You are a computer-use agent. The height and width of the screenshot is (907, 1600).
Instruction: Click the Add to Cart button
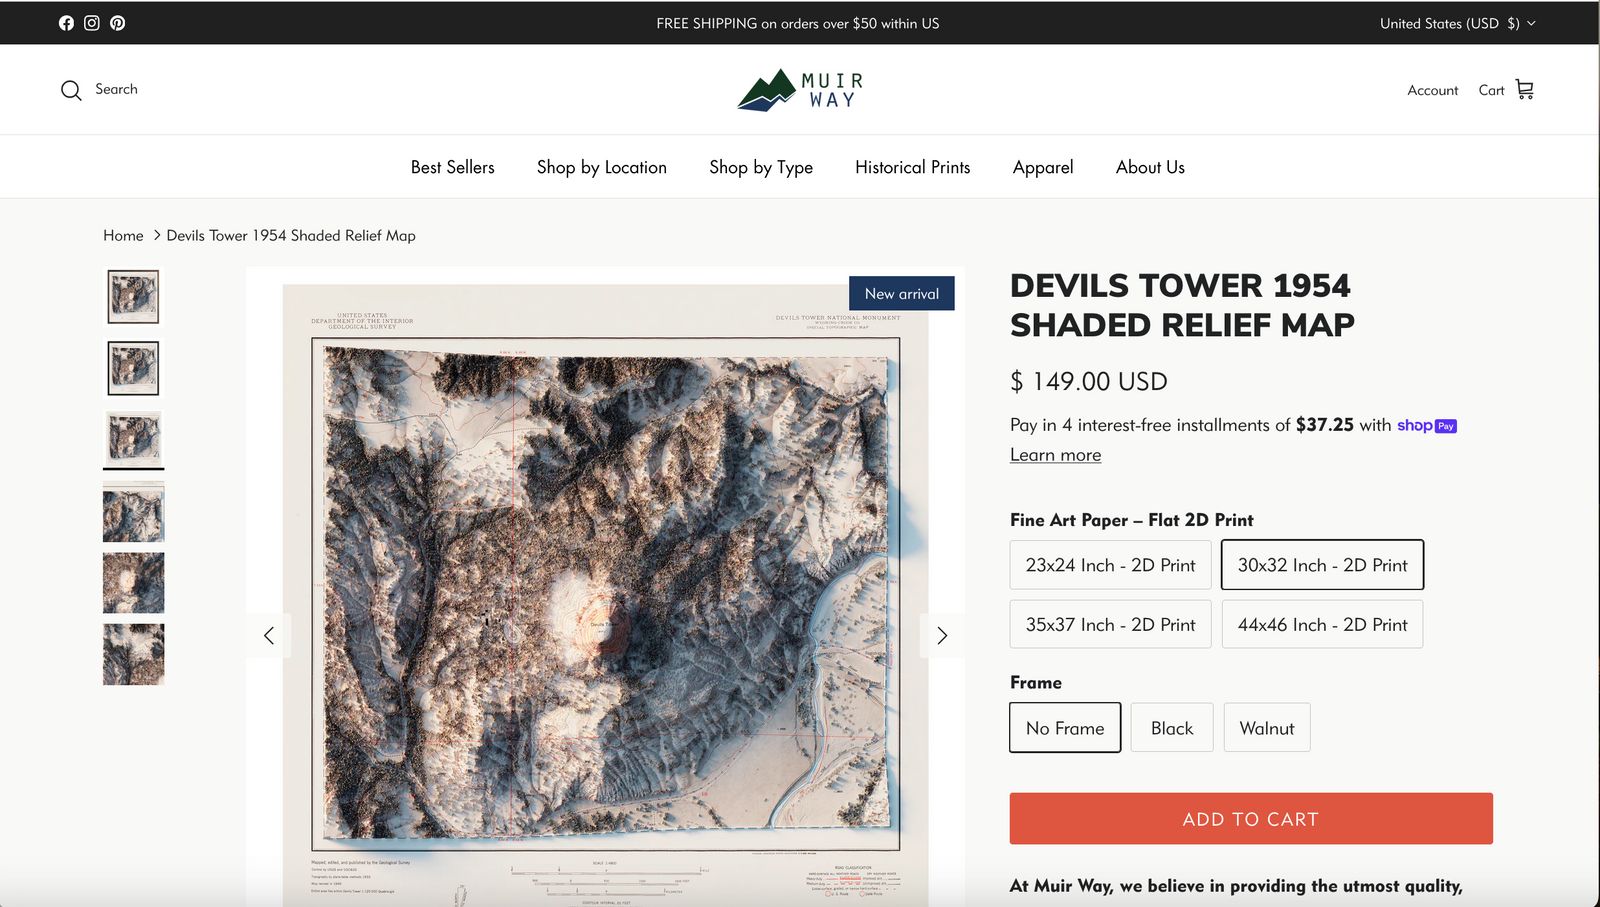click(x=1251, y=819)
